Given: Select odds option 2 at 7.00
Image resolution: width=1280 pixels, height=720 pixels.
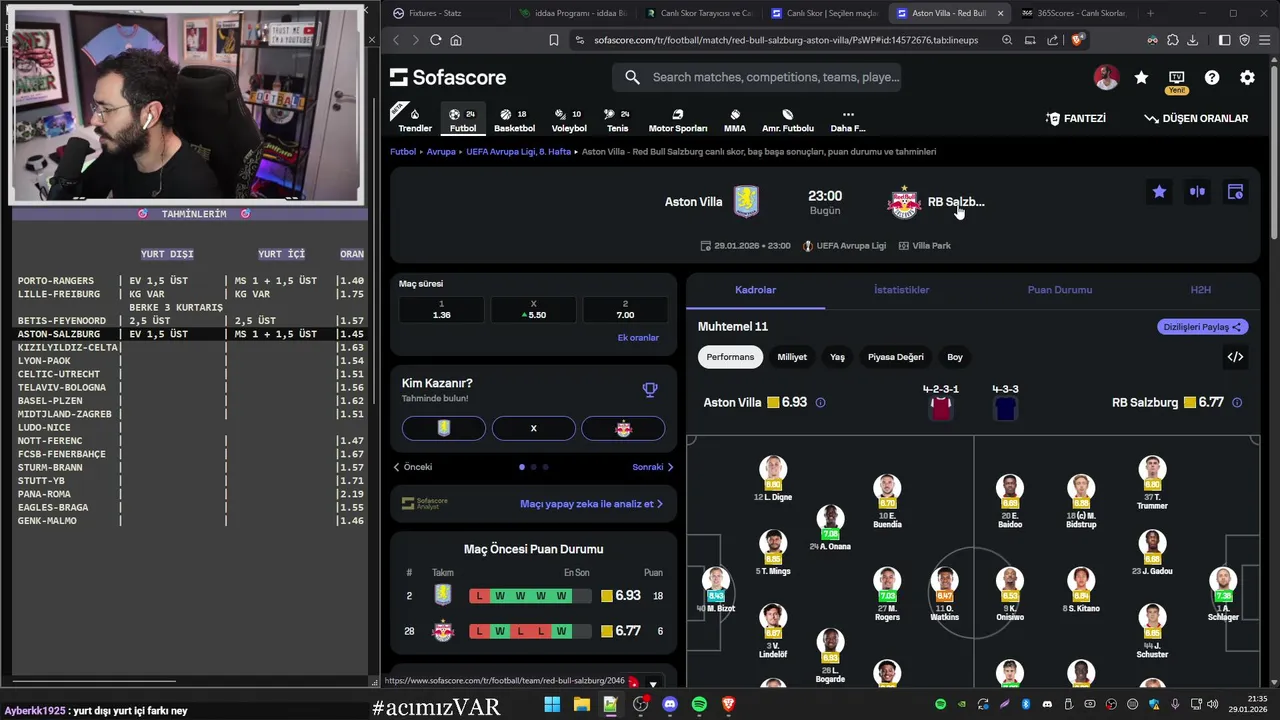Looking at the screenshot, I should tap(625, 310).
